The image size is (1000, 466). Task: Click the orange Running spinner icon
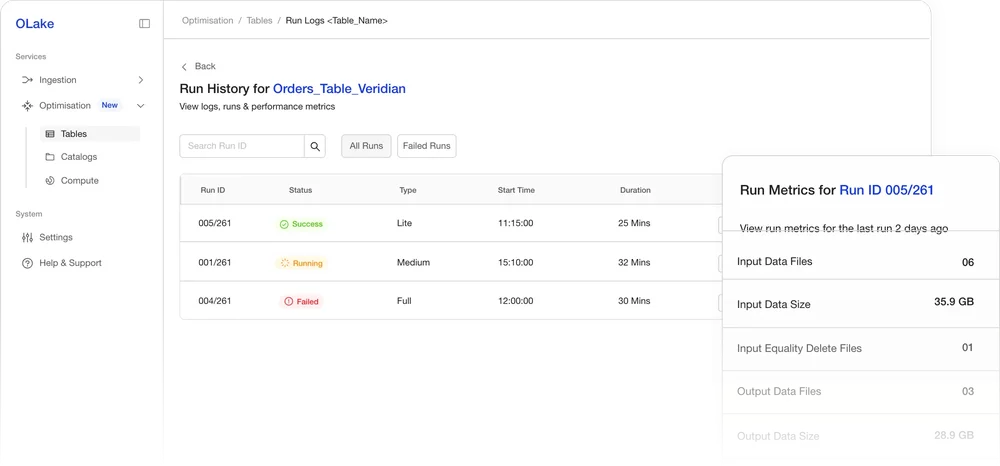coord(285,263)
